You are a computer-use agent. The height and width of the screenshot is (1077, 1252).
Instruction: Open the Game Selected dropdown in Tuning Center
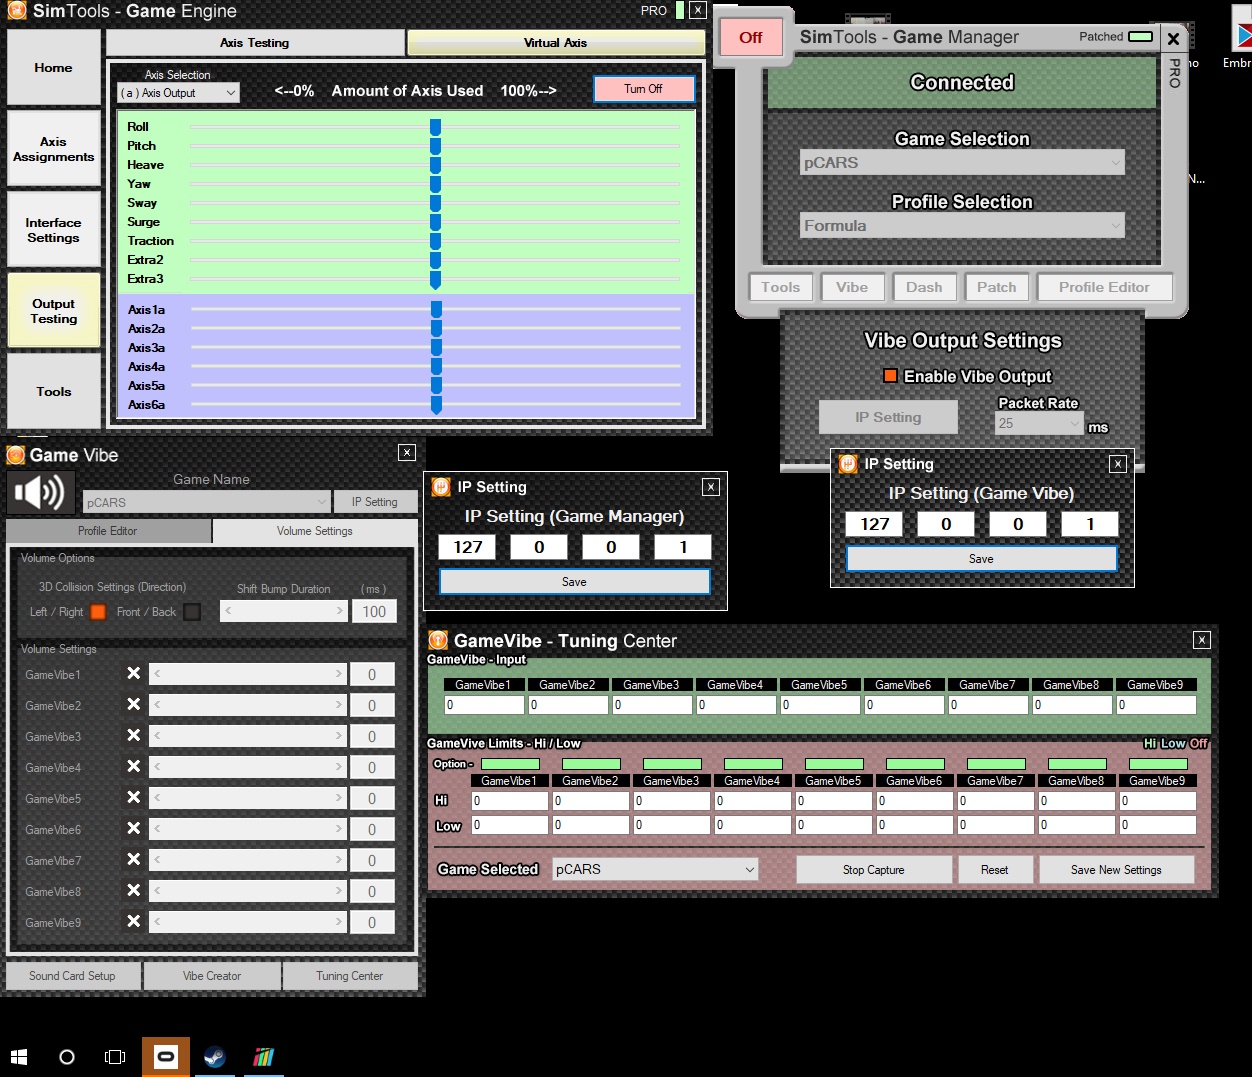pos(655,869)
